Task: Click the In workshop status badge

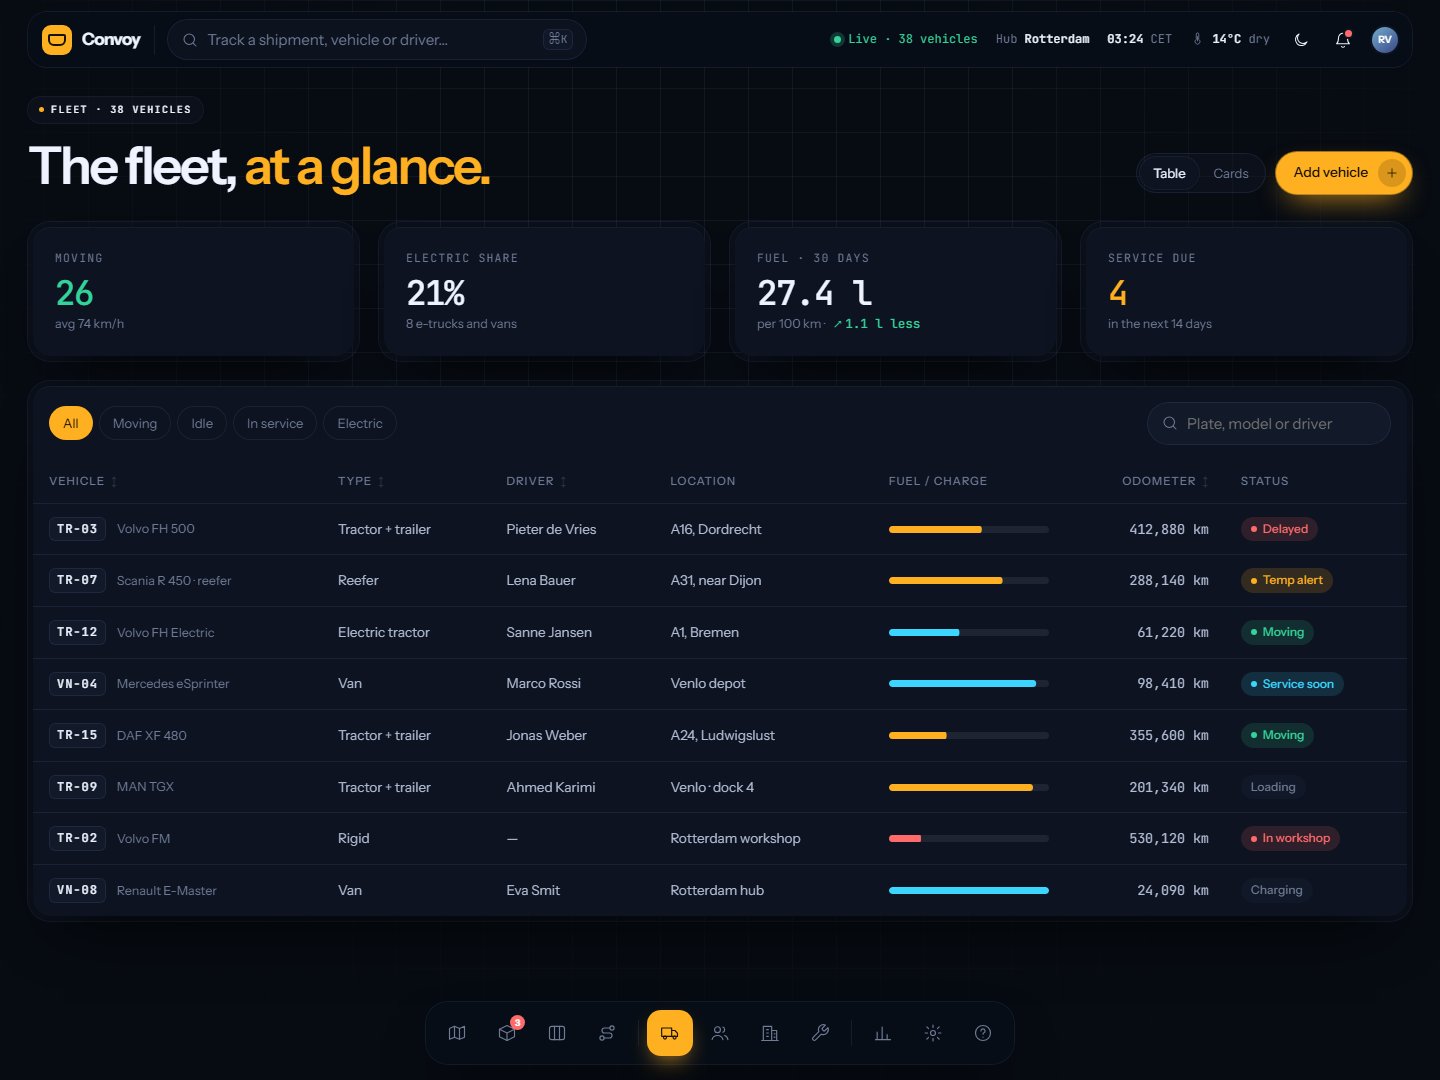Action: pos(1290,838)
